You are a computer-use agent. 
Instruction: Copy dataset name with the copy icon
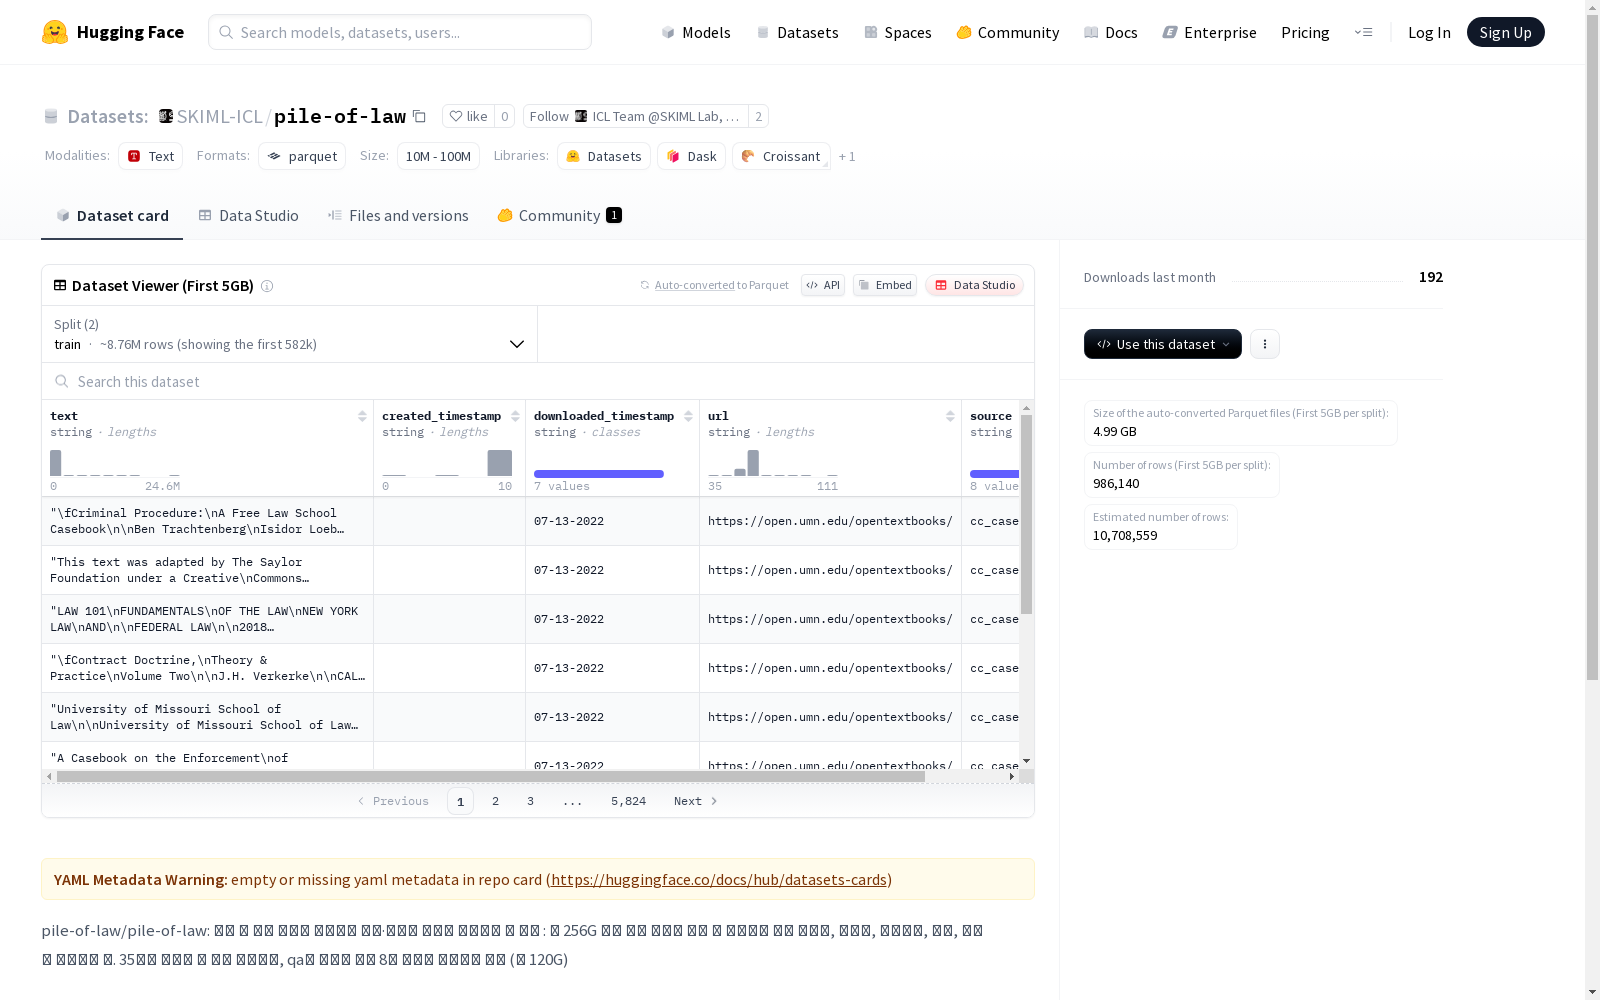pyautogui.click(x=420, y=117)
